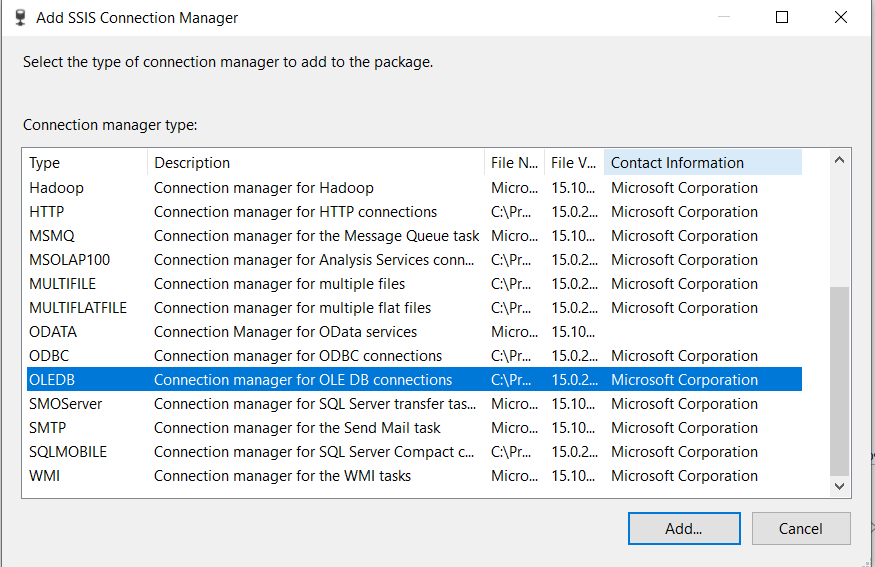Choose the ODBC connection type

[x=49, y=356]
